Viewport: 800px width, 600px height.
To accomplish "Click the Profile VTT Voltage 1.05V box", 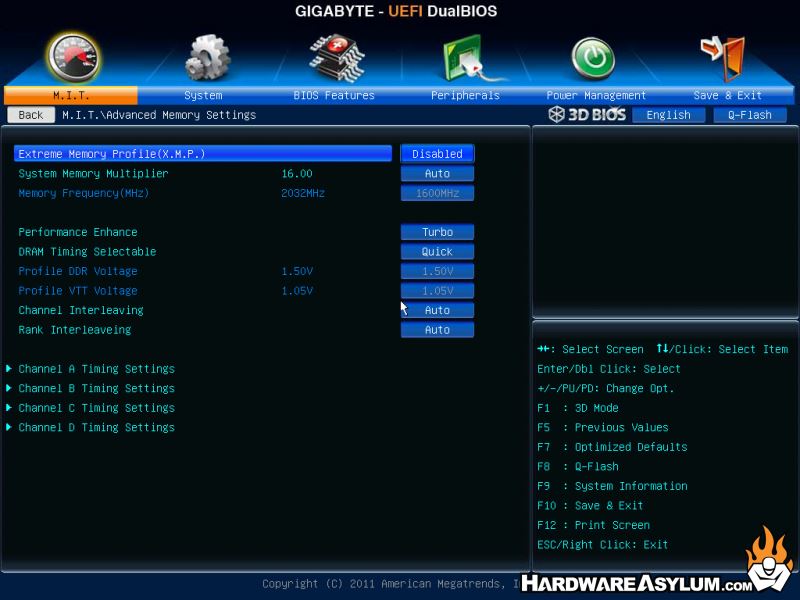I will (437, 291).
